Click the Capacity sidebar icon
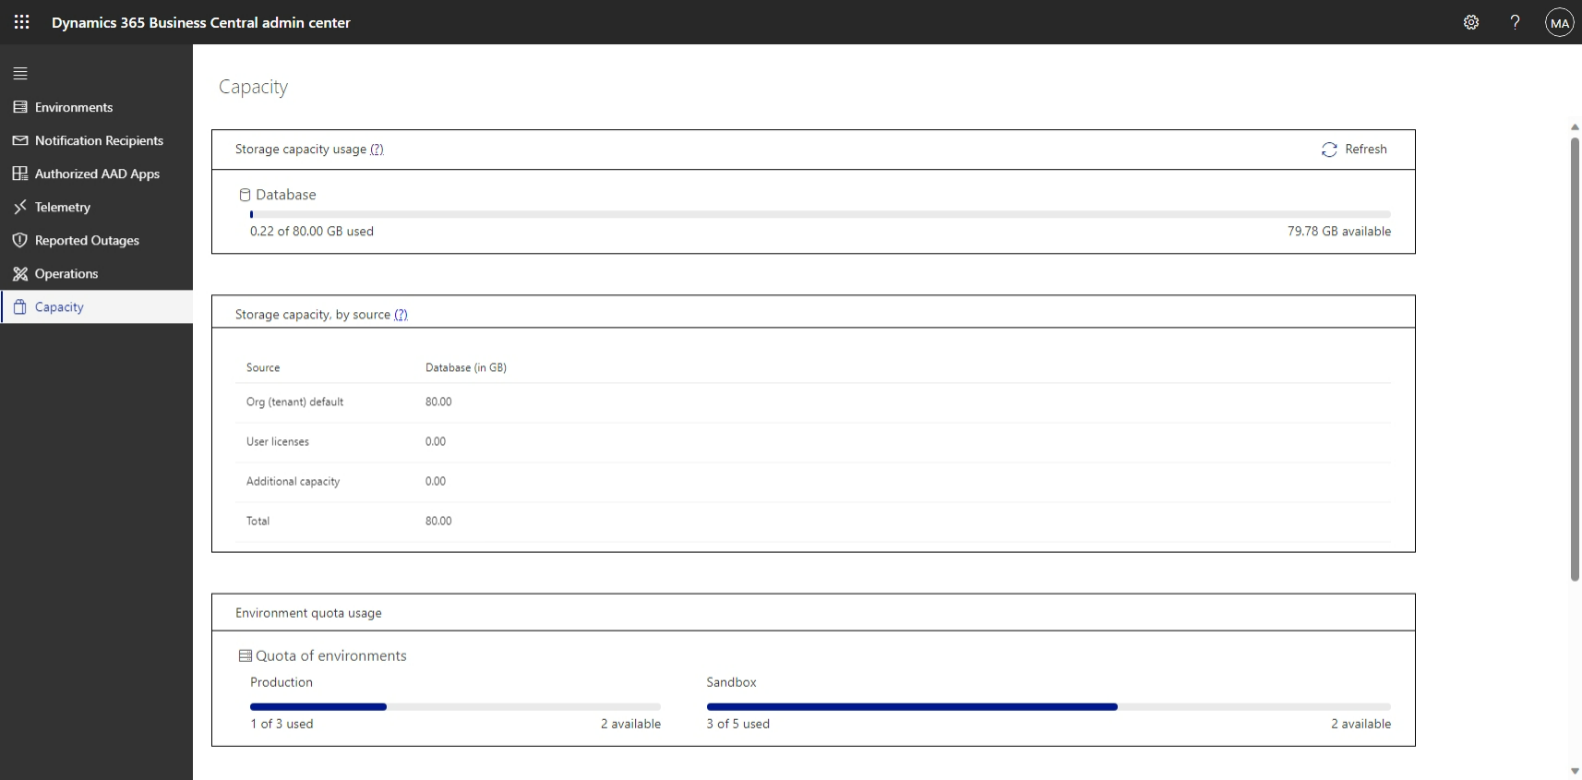The height and width of the screenshot is (780, 1582). click(20, 307)
